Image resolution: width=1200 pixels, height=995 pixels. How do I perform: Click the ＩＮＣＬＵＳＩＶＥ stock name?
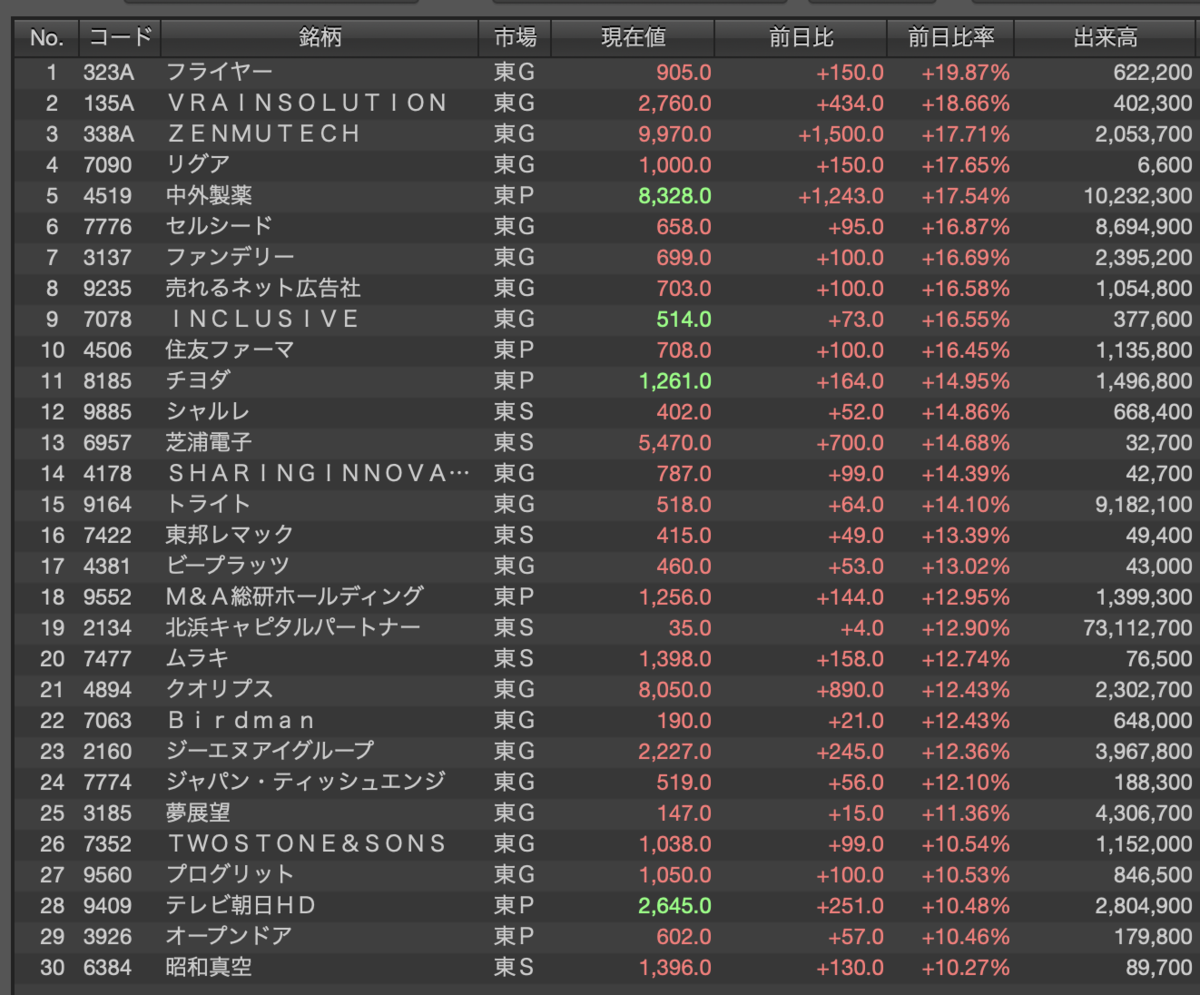(263, 319)
